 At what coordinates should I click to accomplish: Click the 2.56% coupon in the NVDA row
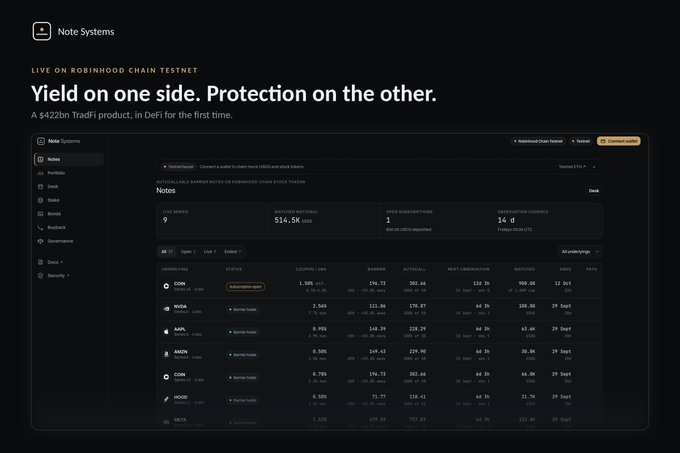[320, 306]
